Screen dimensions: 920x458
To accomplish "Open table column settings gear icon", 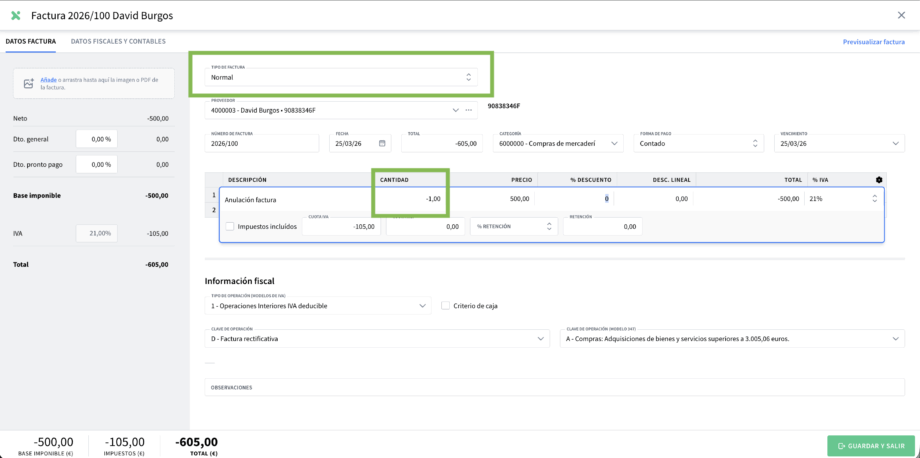I will click(x=879, y=180).
